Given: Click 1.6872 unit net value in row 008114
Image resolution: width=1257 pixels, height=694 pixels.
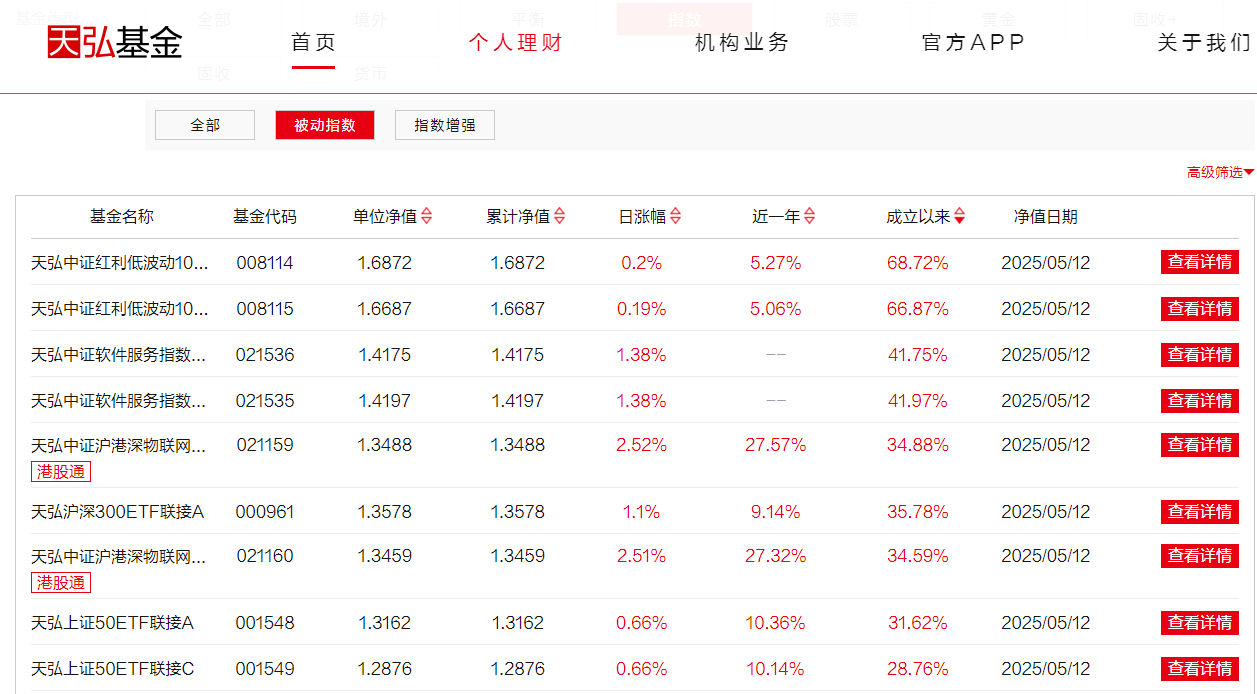Looking at the screenshot, I should 385,263.
